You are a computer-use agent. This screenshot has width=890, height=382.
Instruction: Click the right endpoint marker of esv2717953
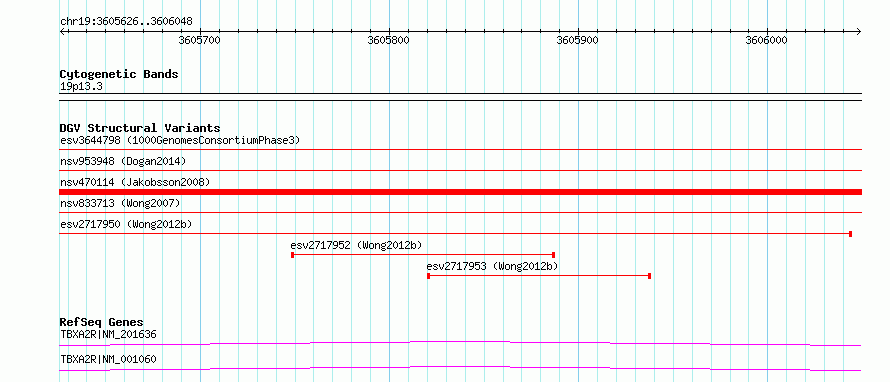(x=649, y=276)
